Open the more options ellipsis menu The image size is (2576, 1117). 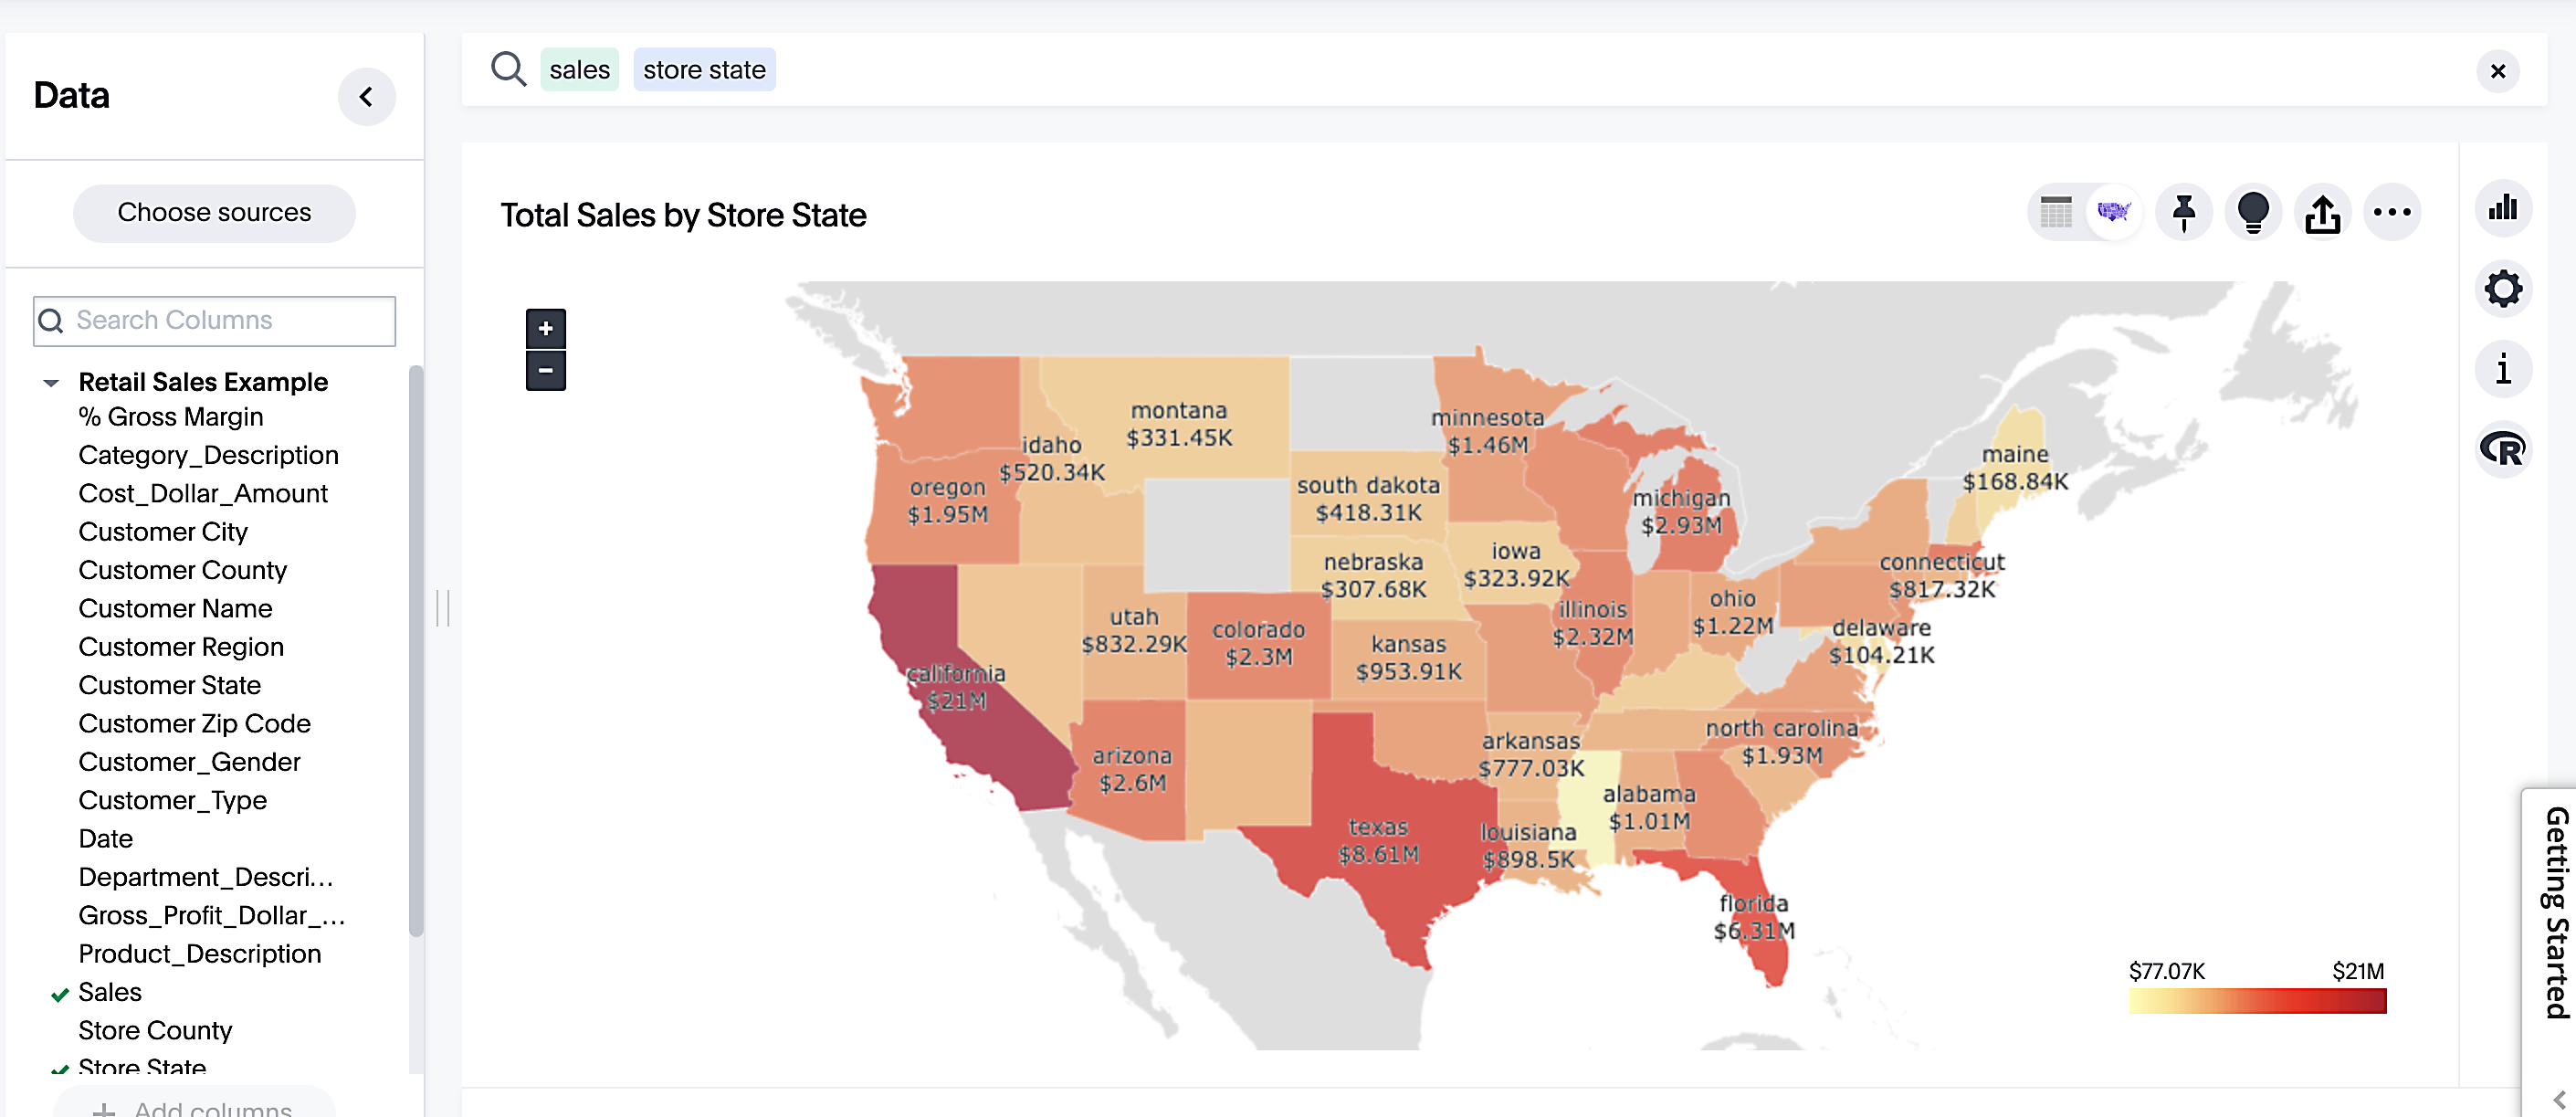[2392, 212]
